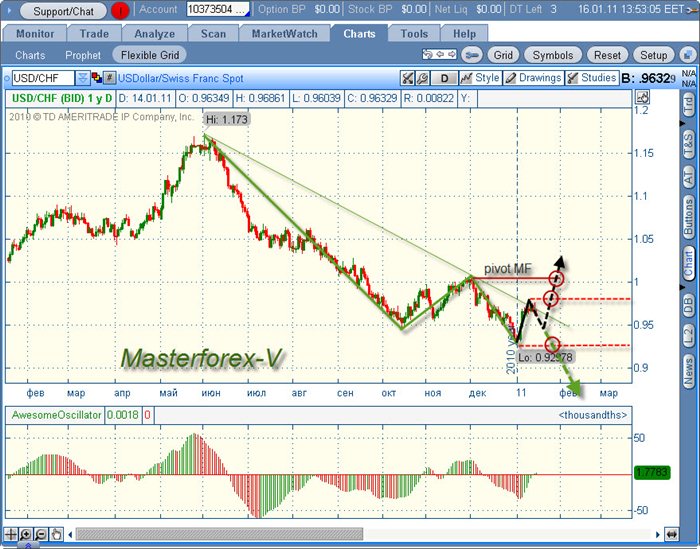Expand the bottom panel chevron

point(28,545)
